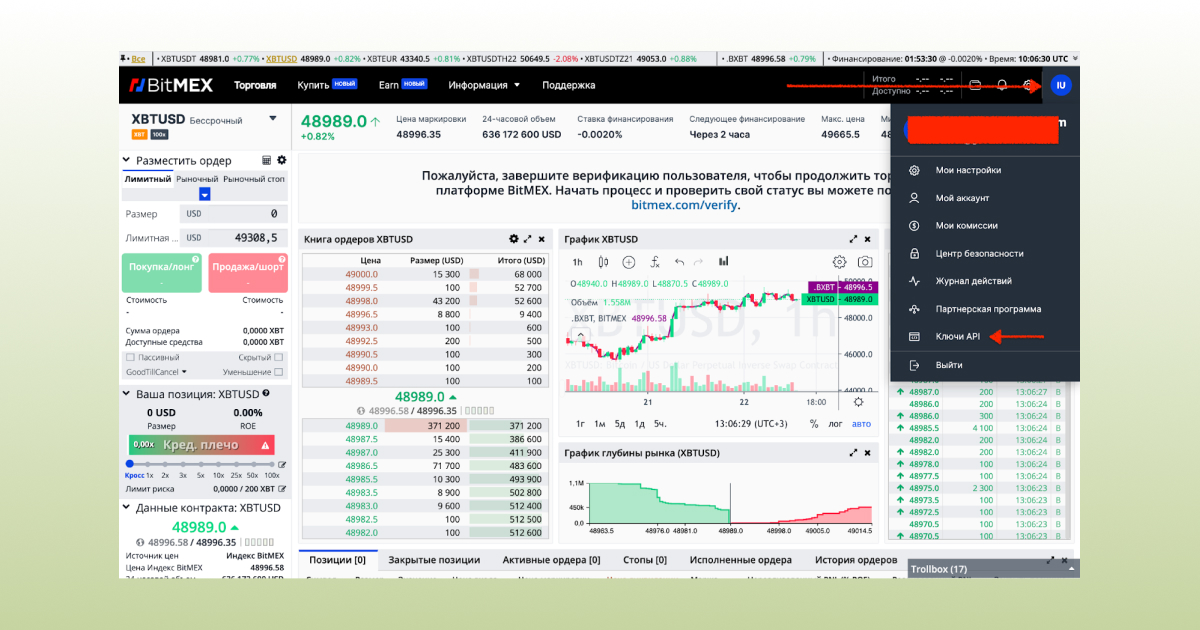Enable the Пассивный checkbox
1200x630 pixels.
tap(129, 357)
